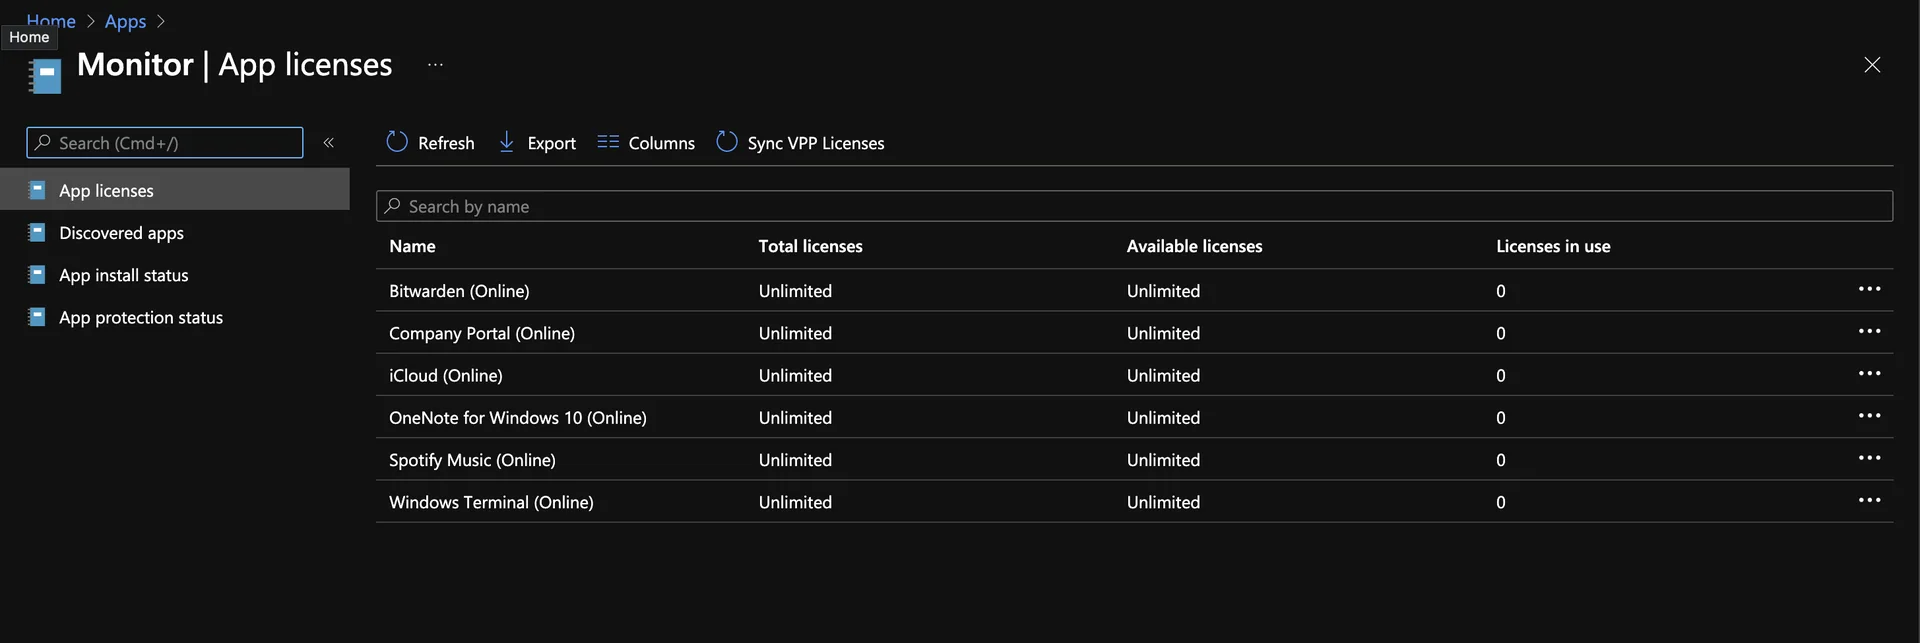Image resolution: width=1920 pixels, height=643 pixels.
Task: Select iCloud (Online) app name
Action: pos(446,375)
